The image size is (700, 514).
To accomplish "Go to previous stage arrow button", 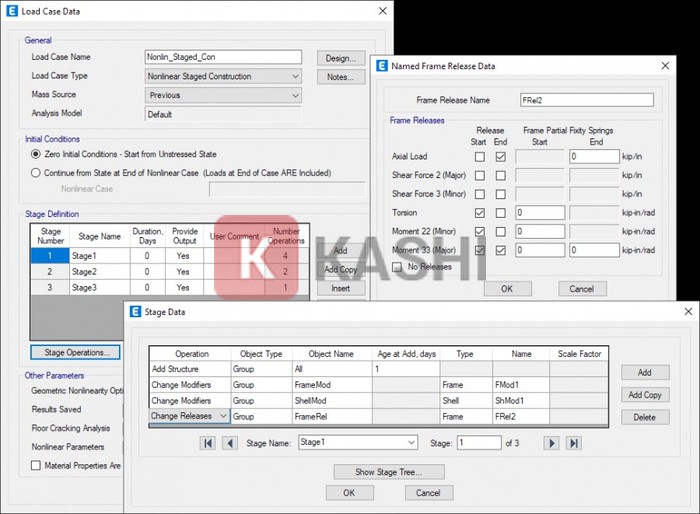I will tap(230, 443).
